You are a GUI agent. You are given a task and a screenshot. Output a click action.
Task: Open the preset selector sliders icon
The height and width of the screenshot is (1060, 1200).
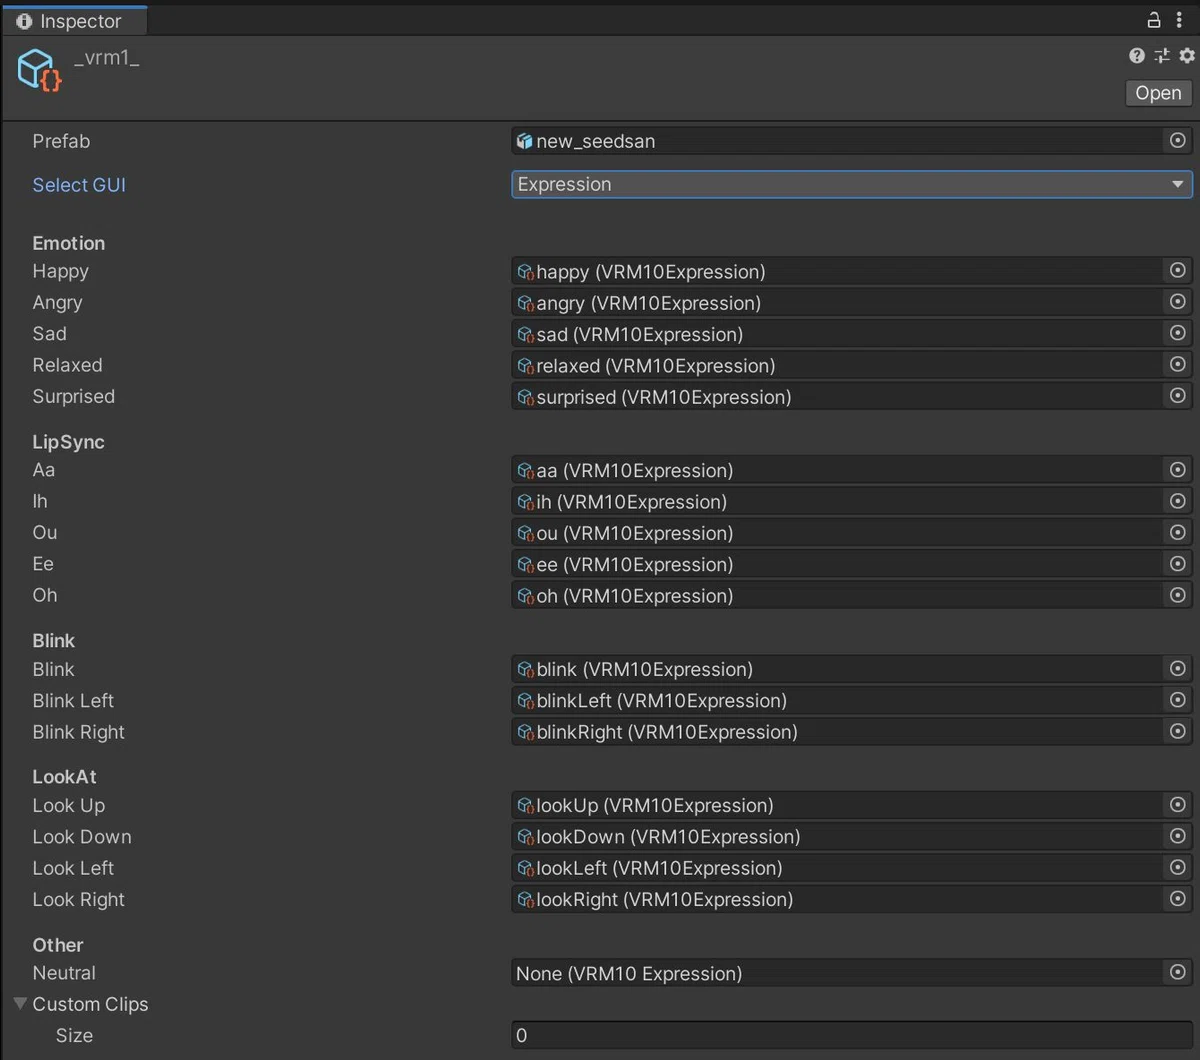click(1162, 56)
